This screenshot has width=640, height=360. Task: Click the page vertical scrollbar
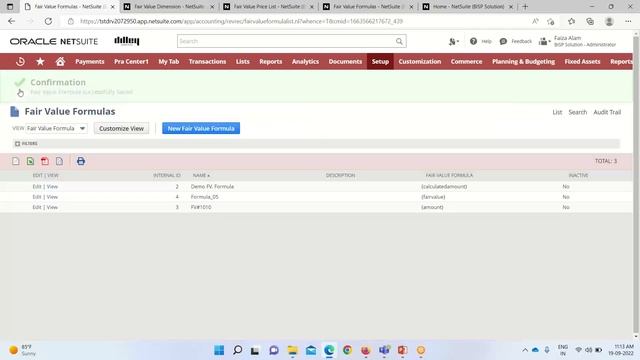(636, 184)
